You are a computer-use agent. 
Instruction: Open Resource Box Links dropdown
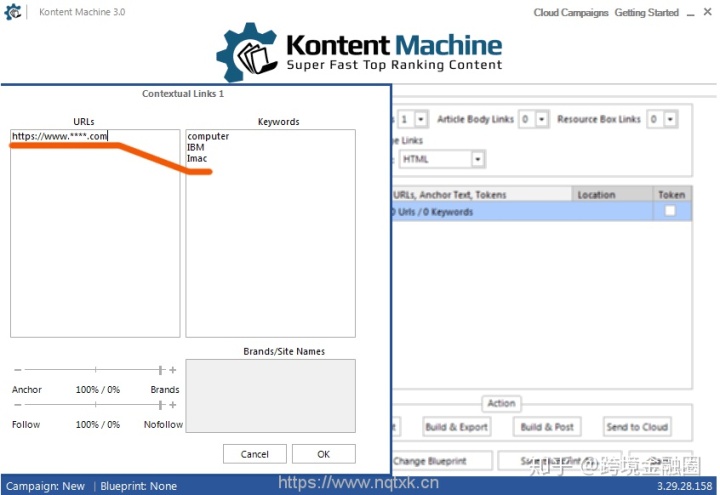pos(670,119)
